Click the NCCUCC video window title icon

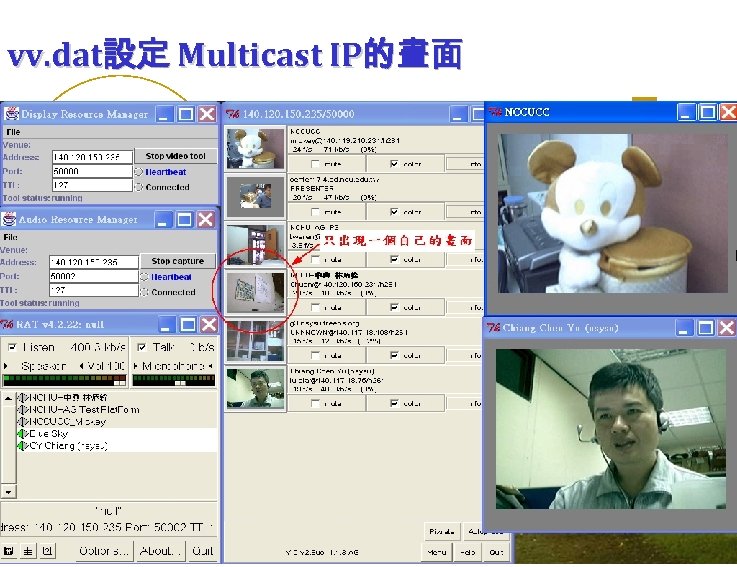(495, 112)
